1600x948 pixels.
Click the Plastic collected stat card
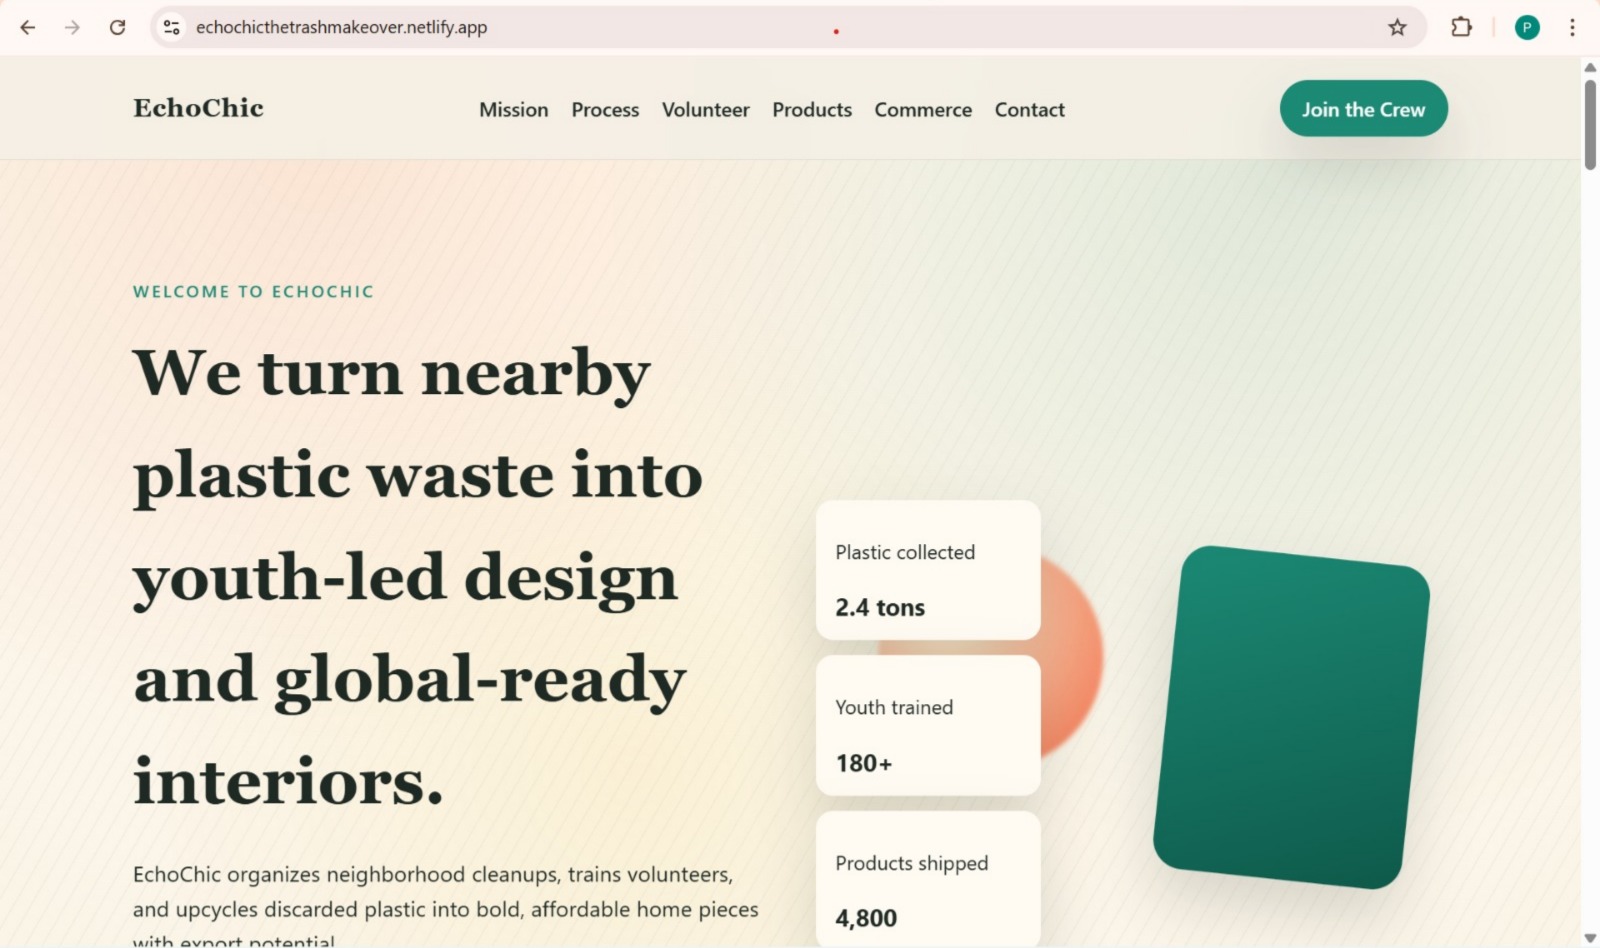(928, 570)
